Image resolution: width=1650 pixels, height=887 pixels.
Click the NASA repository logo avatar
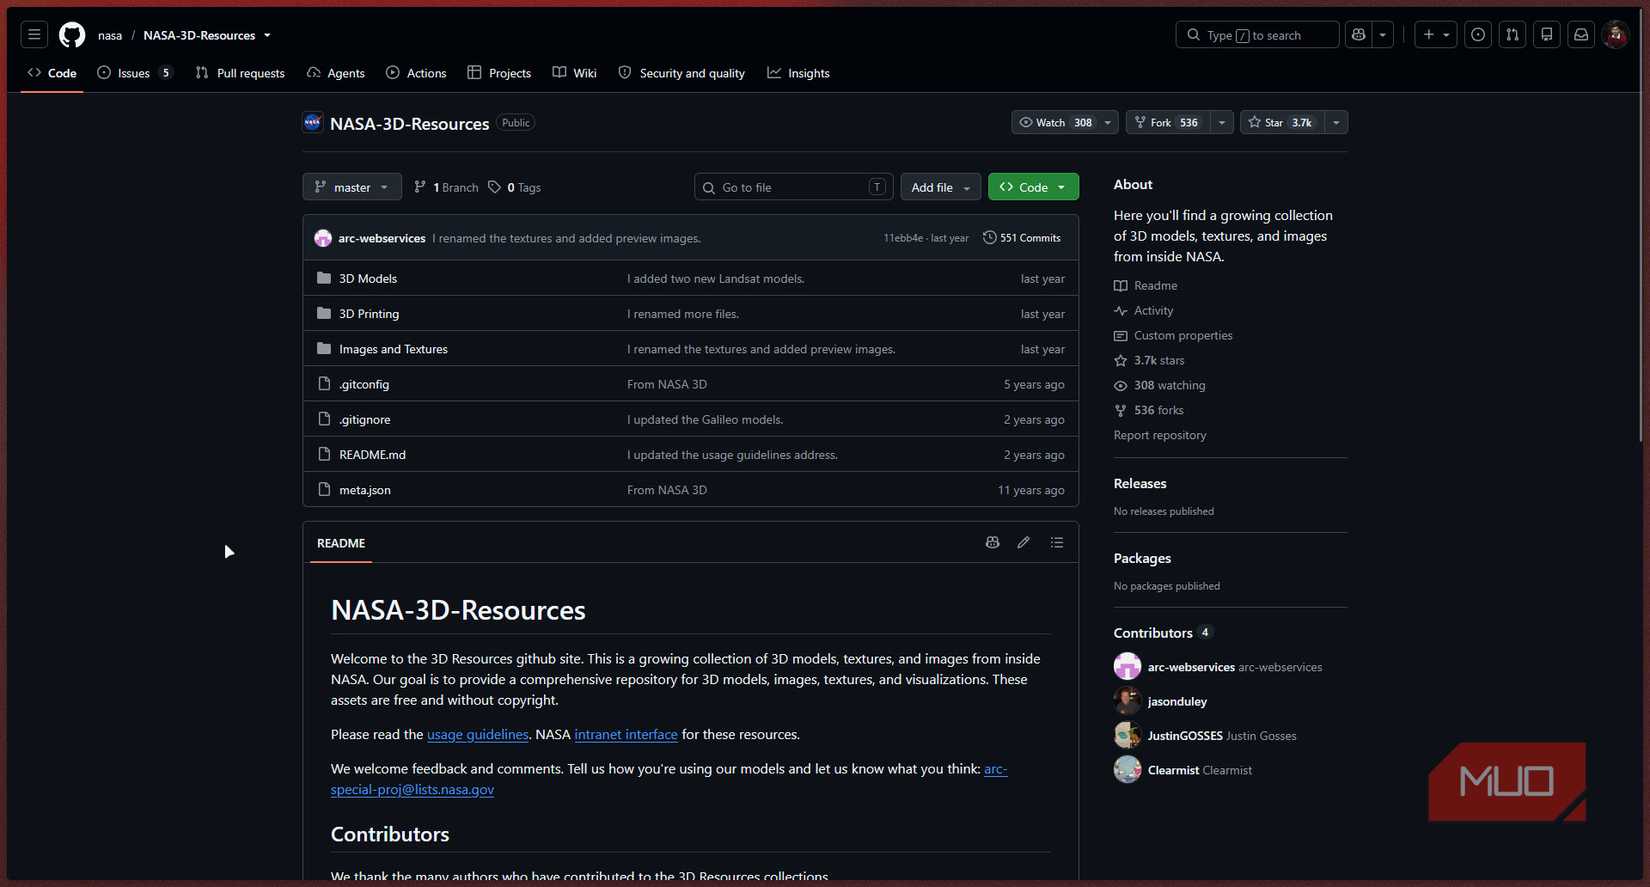[312, 122]
